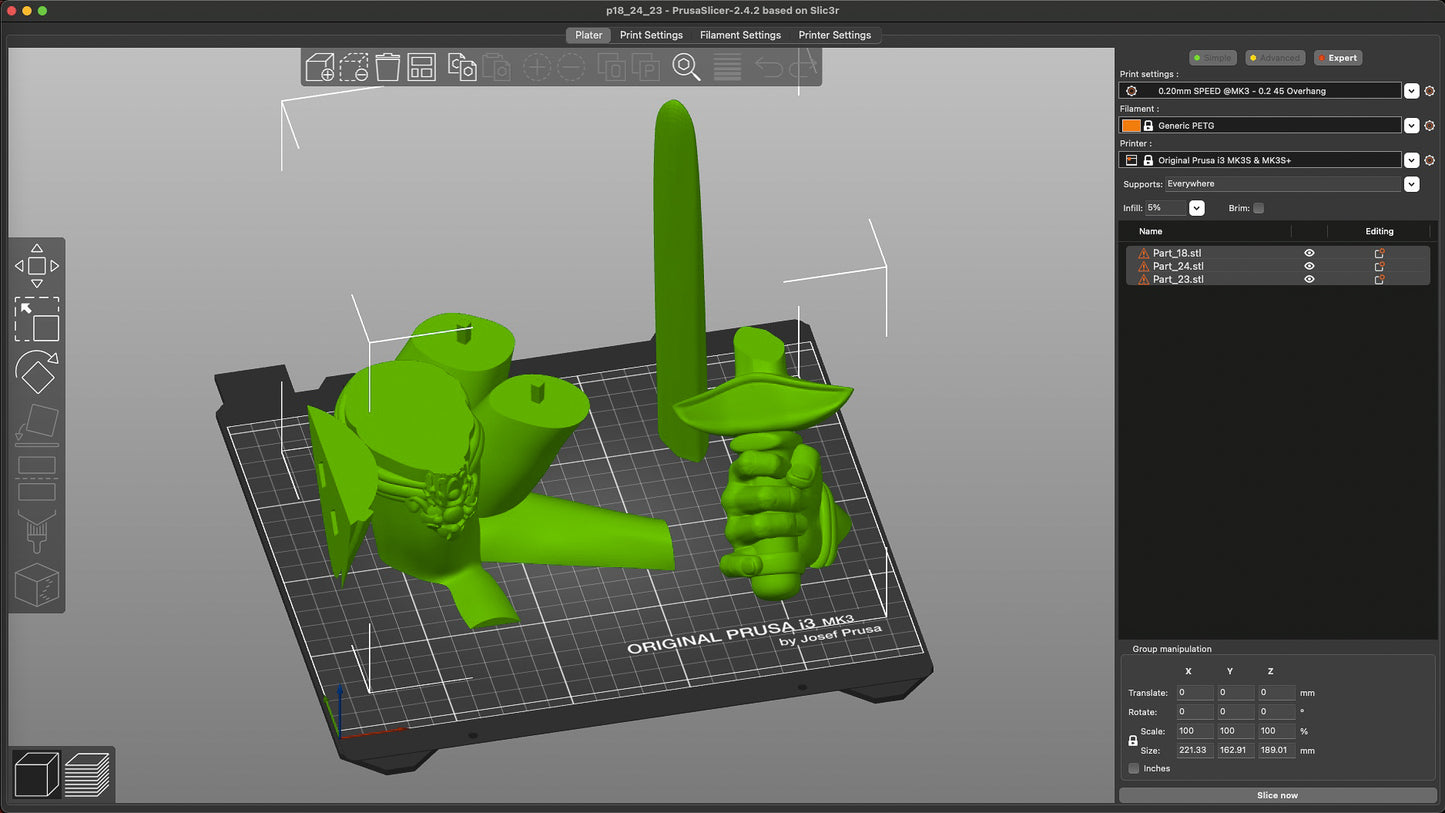This screenshot has height=813, width=1445.
Task: Select the Move tool in left toolbar
Action: 37,266
